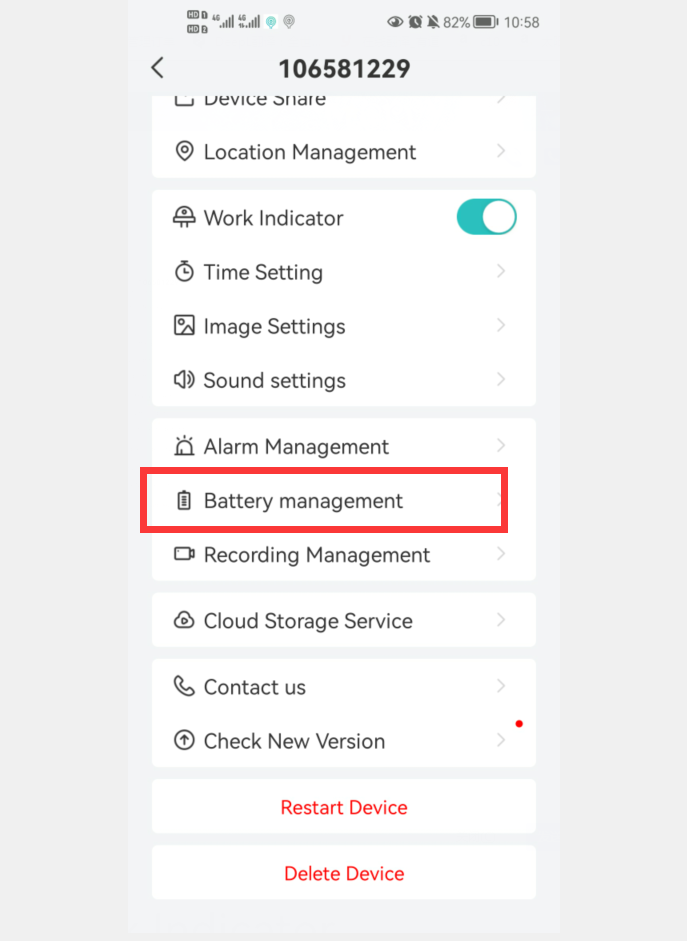Click the Sound settings speaker icon
Screen dimensions: 687x941
[x=184, y=379]
